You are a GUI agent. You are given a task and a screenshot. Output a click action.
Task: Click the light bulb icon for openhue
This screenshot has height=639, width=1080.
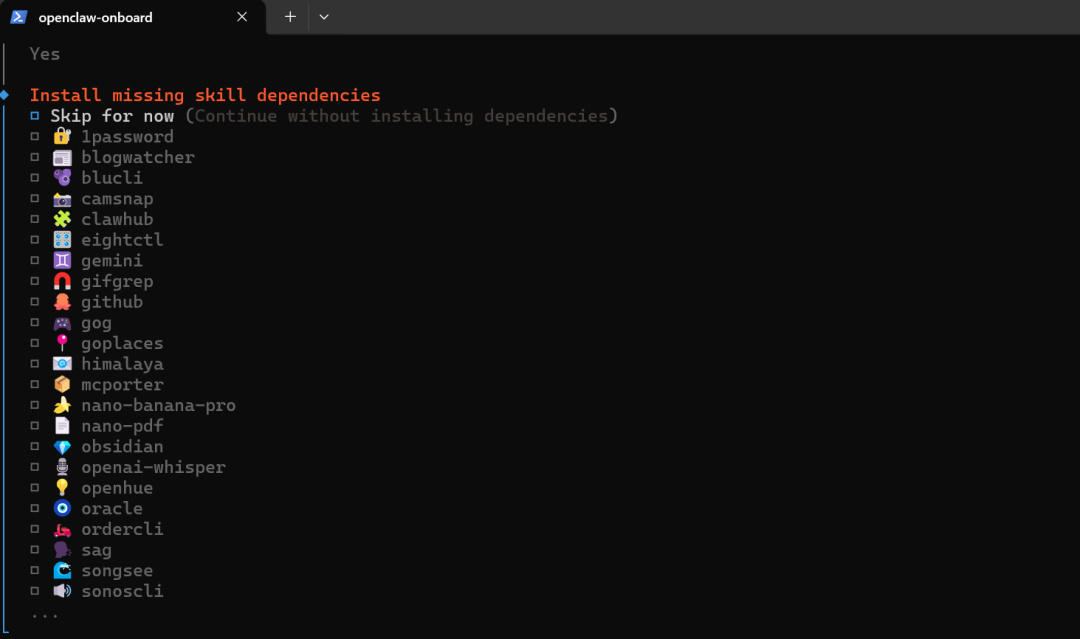coord(62,488)
